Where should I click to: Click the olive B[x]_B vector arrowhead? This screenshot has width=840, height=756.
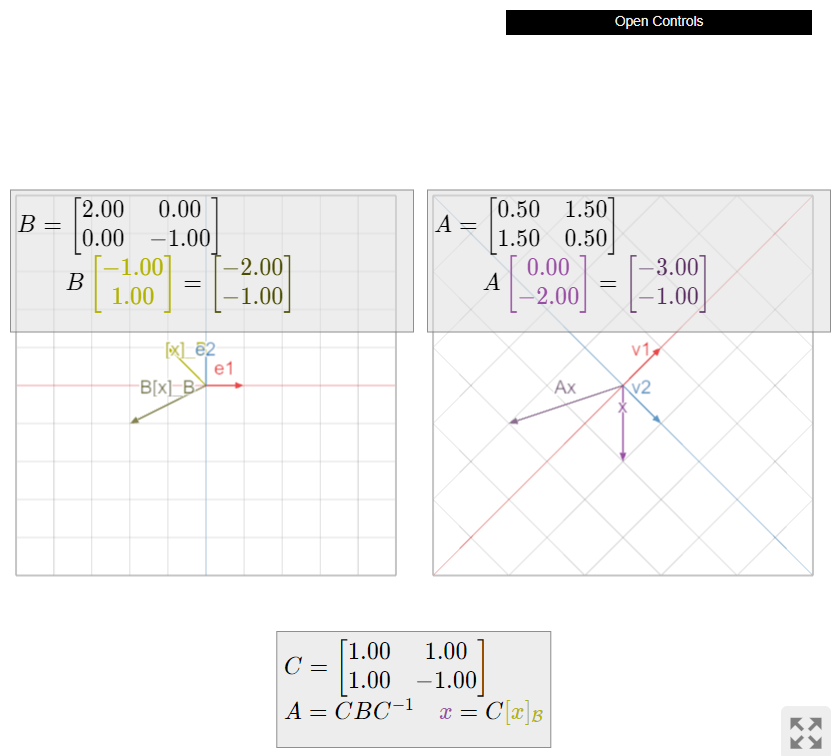[133, 421]
